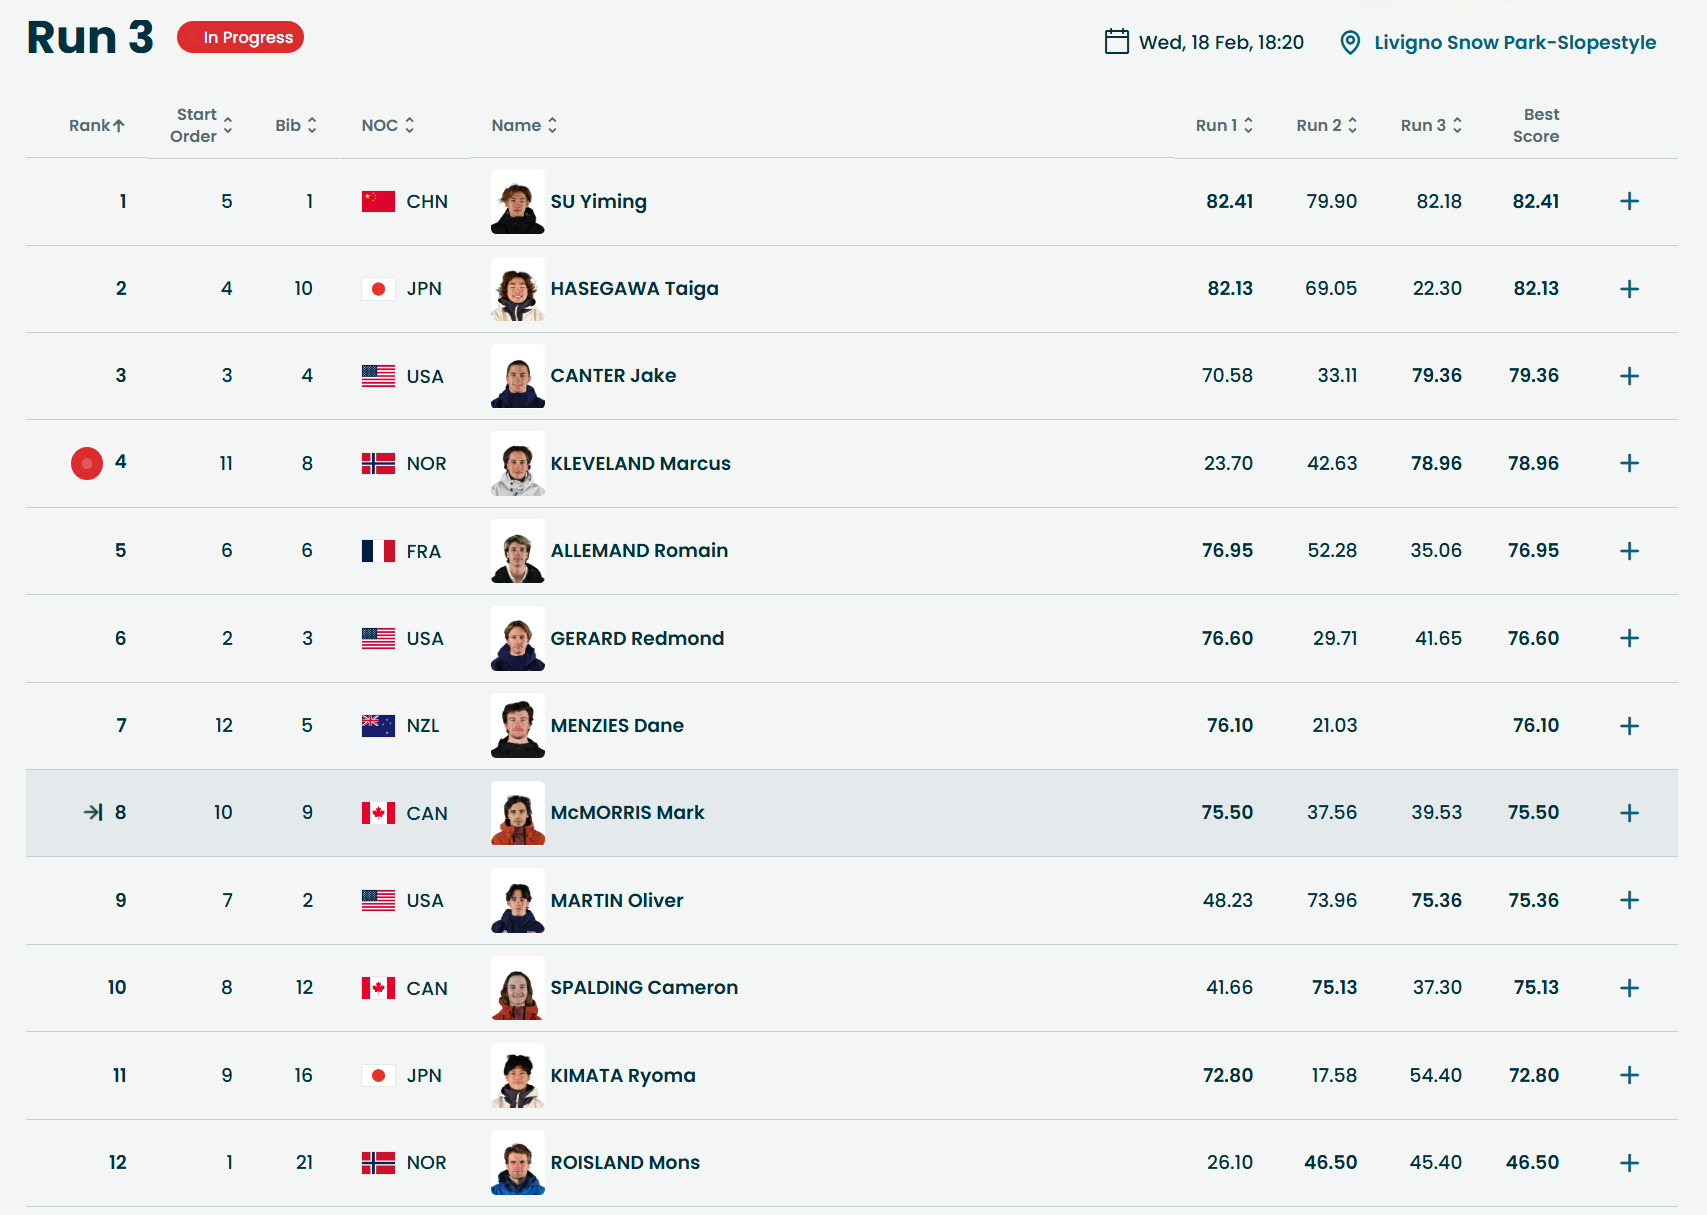This screenshot has height=1215, width=1707.
Task: Expand McMORRIS Mark's row details
Action: [1629, 813]
